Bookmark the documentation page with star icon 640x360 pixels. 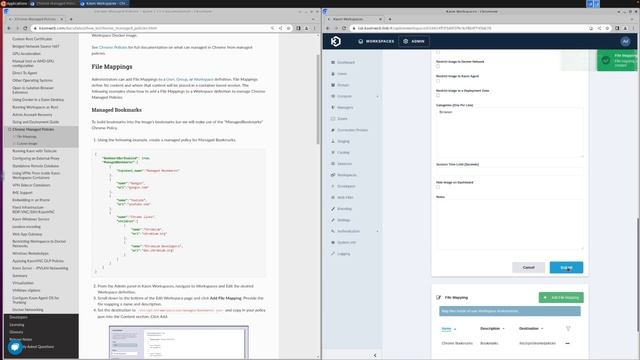[x=288, y=28]
